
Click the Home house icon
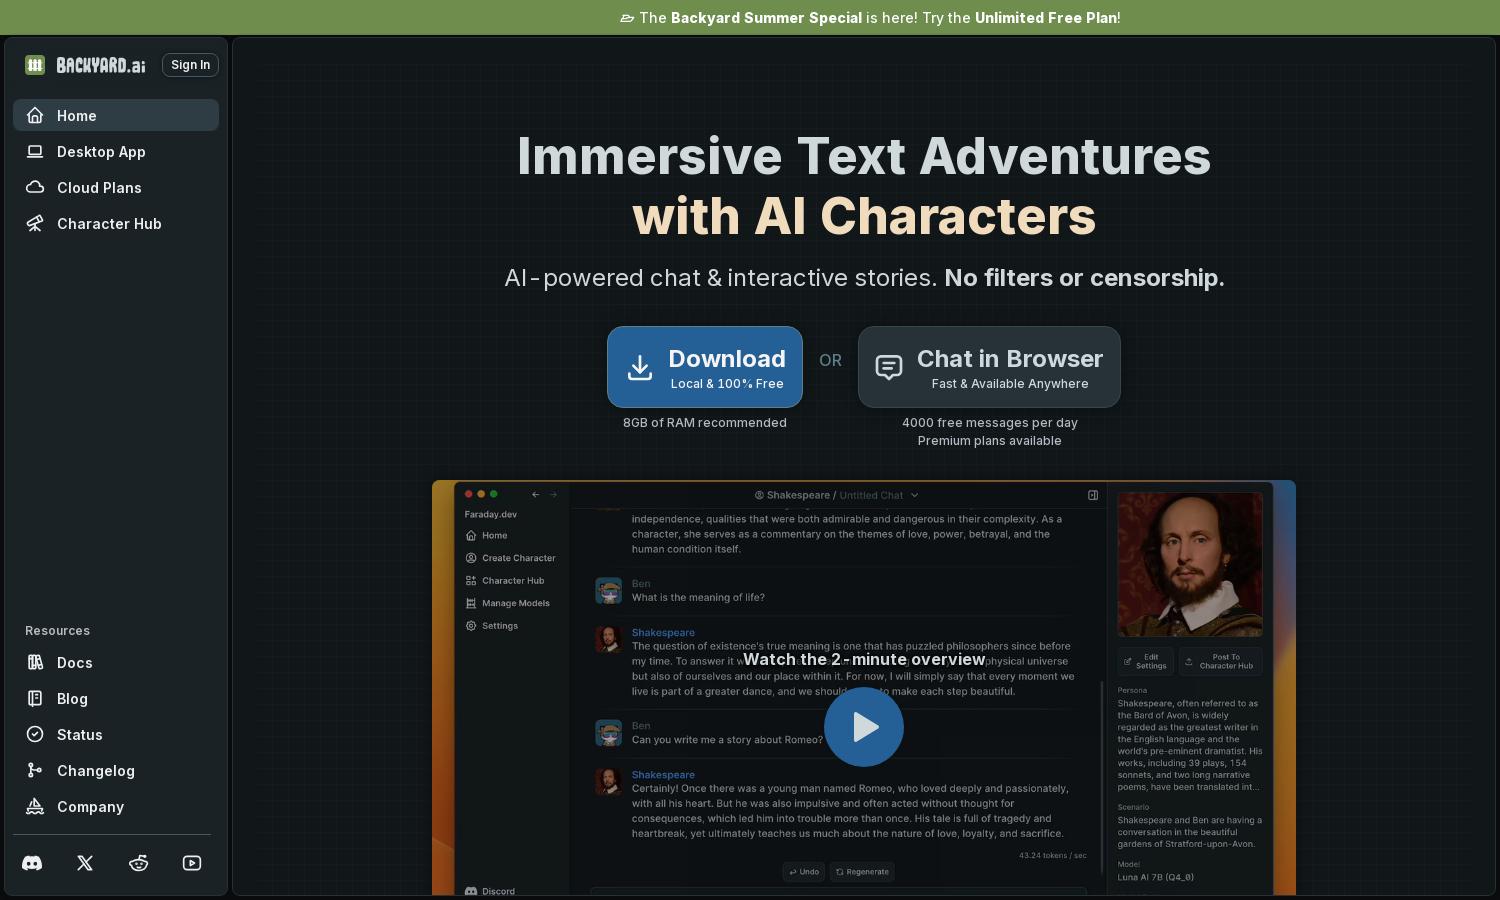pos(35,115)
